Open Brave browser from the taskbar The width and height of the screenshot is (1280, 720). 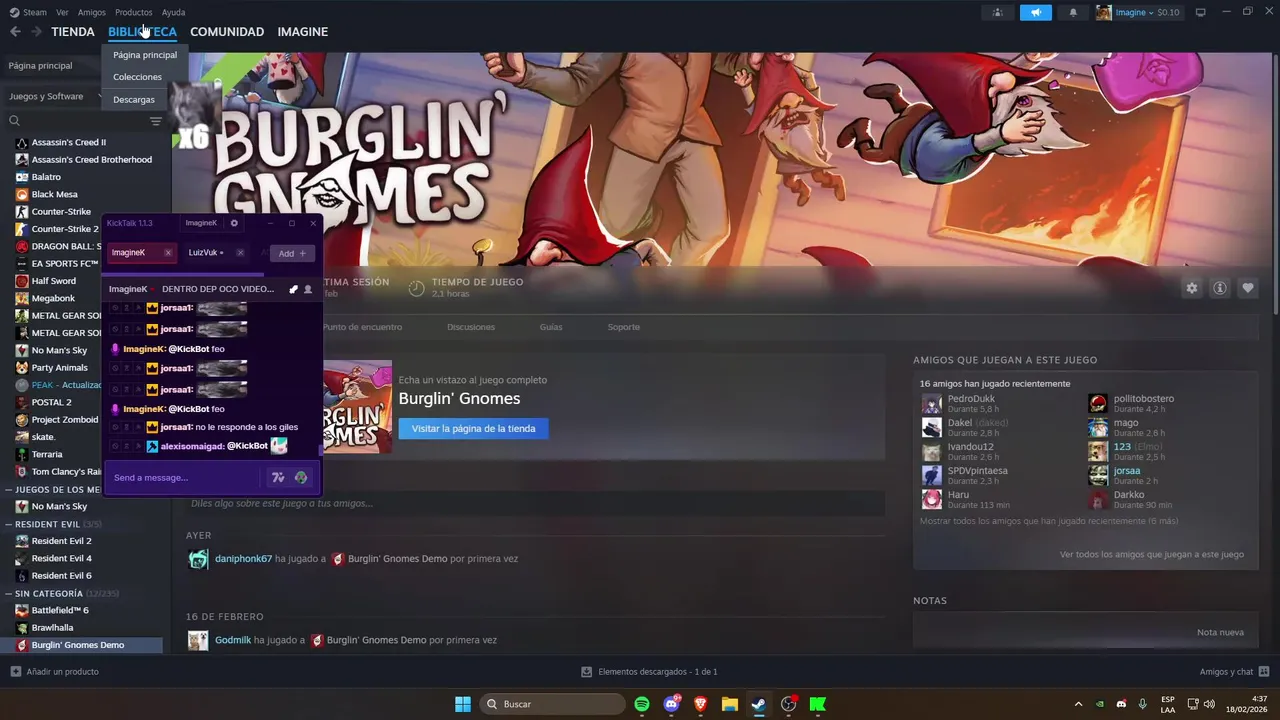click(x=700, y=704)
